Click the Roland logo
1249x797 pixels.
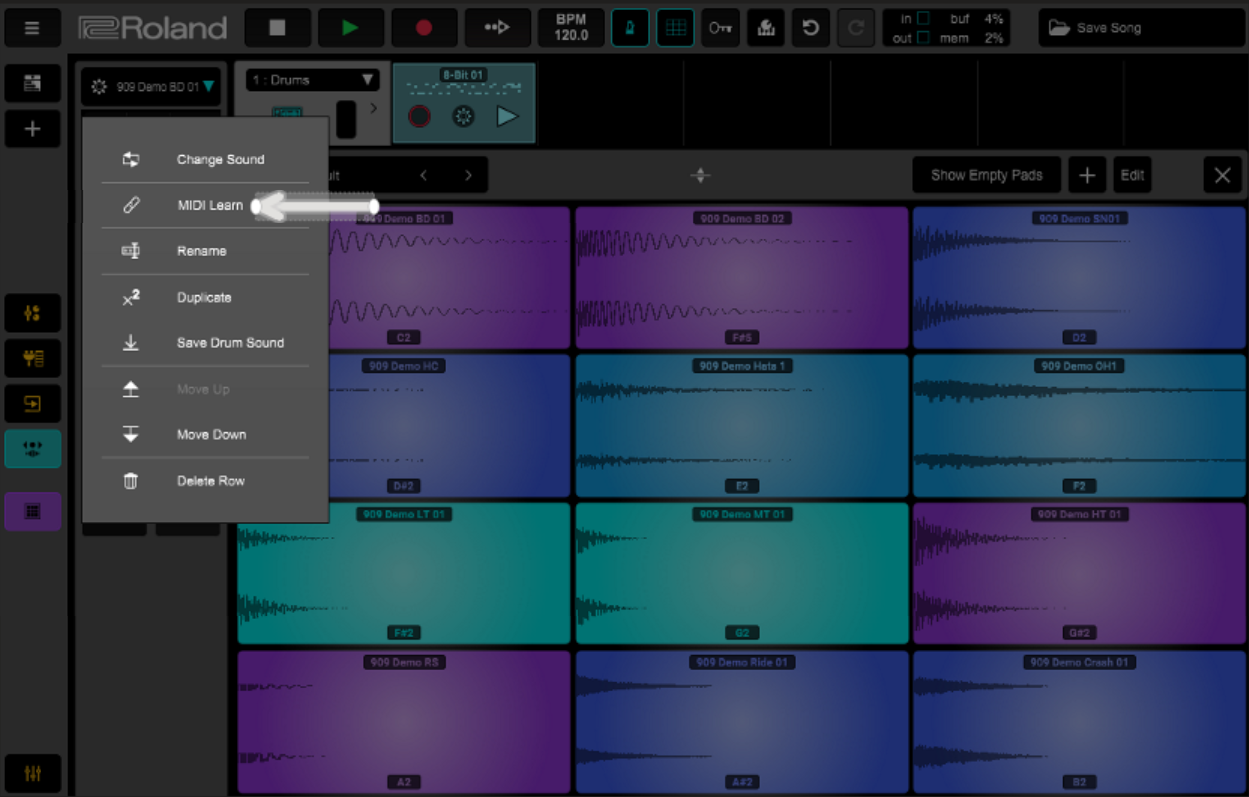(153, 28)
